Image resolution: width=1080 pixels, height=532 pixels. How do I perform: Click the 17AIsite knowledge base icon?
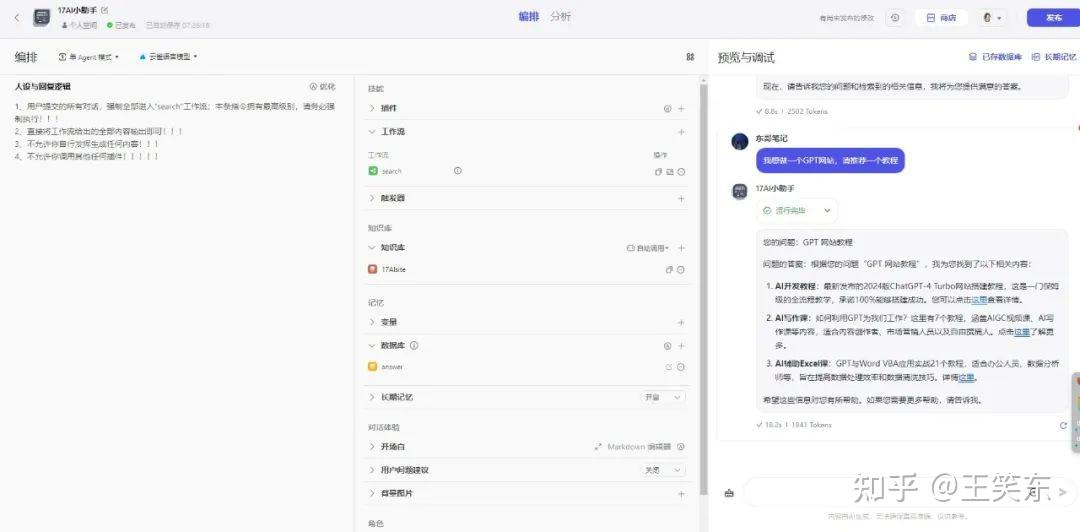tap(373, 269)
